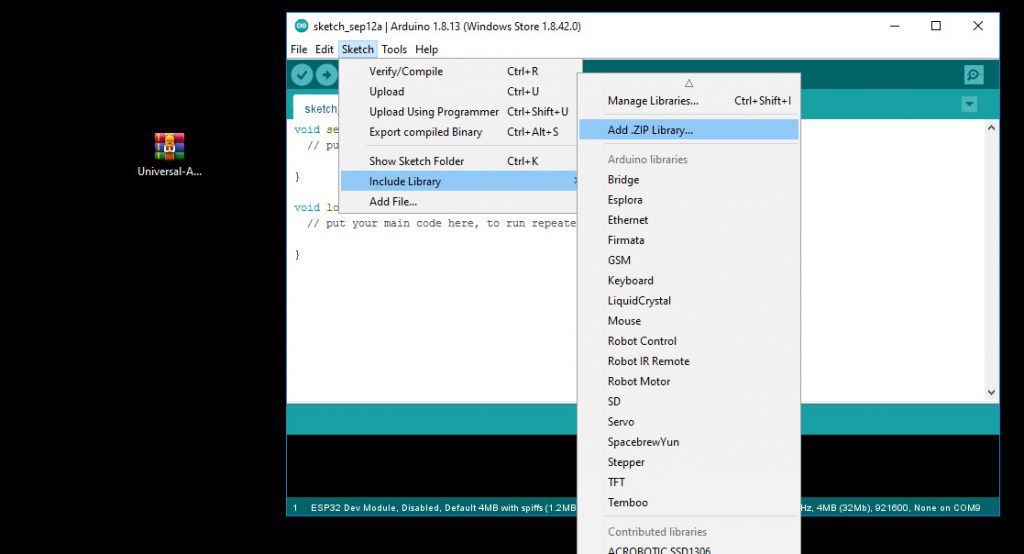Open the Help menu
This screenshot has height=554, width=1024.
point(426,50)
